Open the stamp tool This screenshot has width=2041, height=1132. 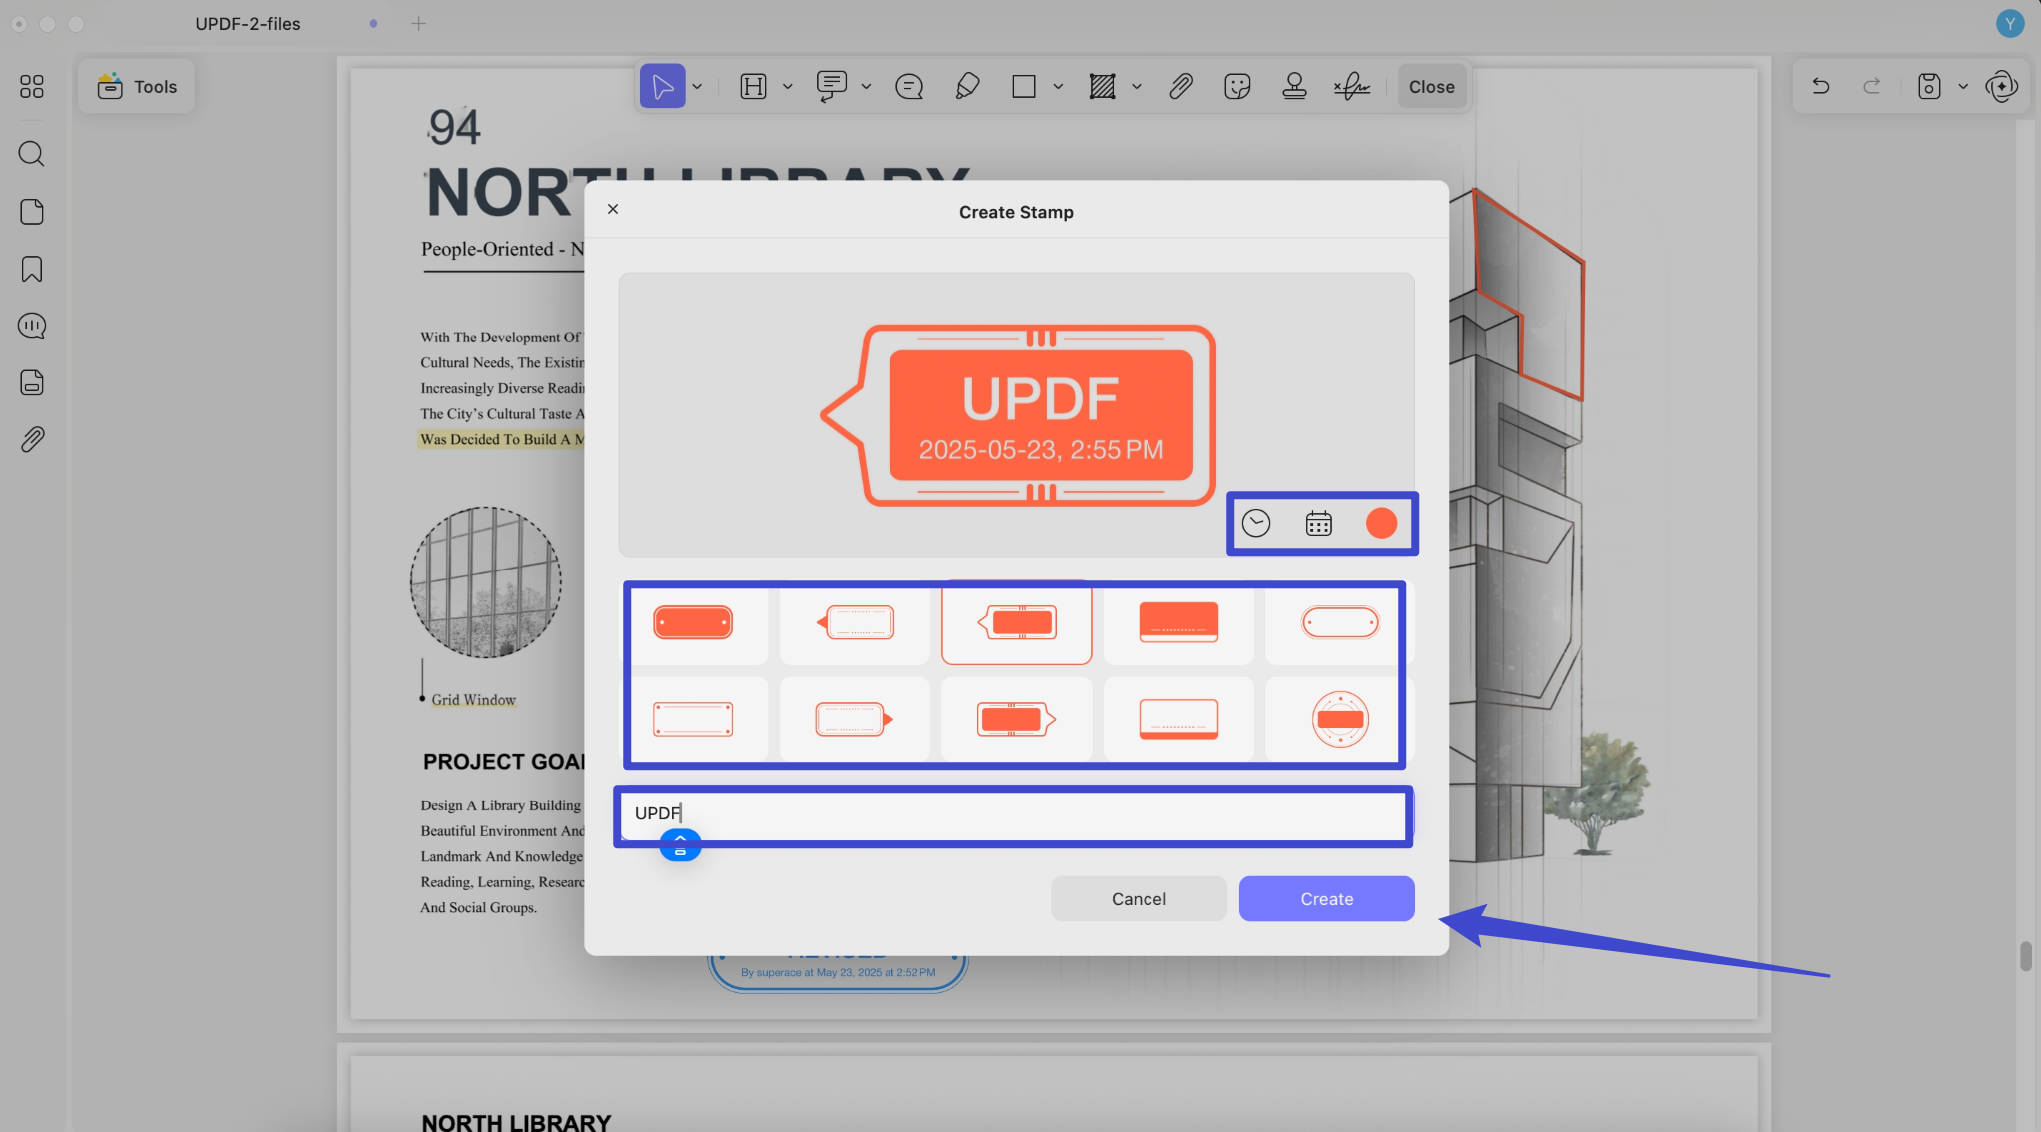coord(1294,87)
